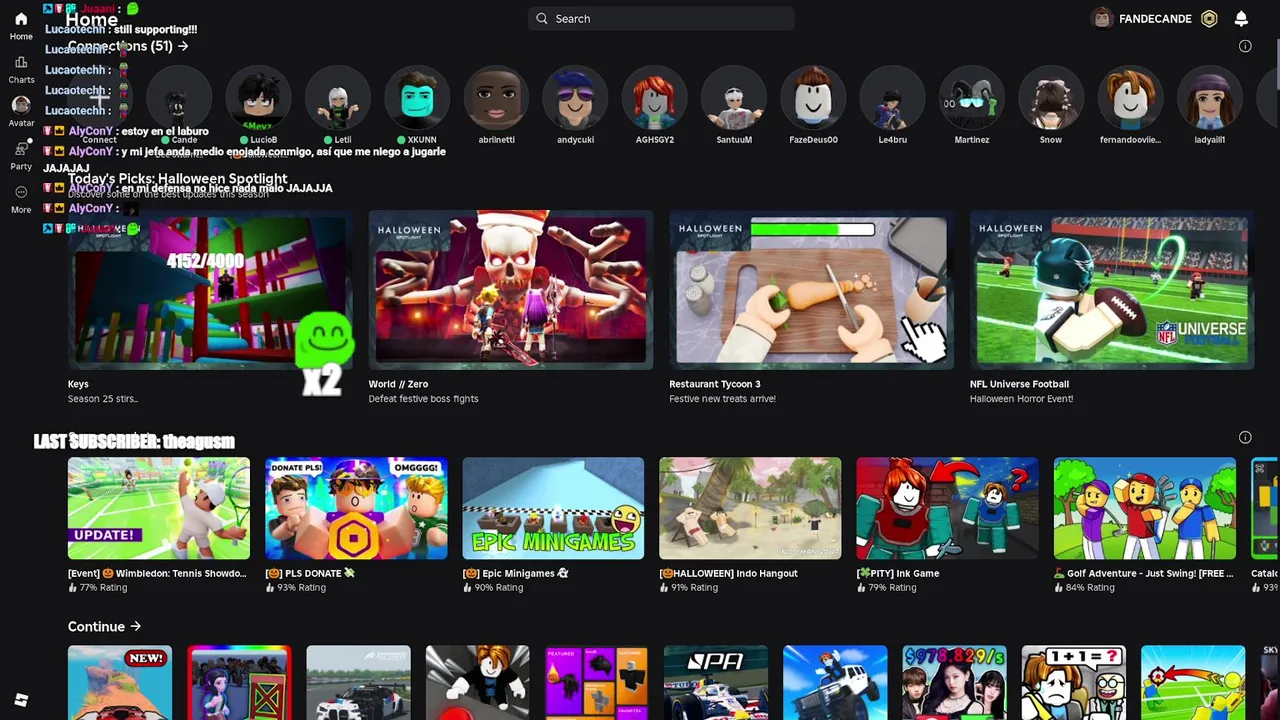
Task: Open FazeDeus00's connection avatar
Action: [x=813, y=98]
